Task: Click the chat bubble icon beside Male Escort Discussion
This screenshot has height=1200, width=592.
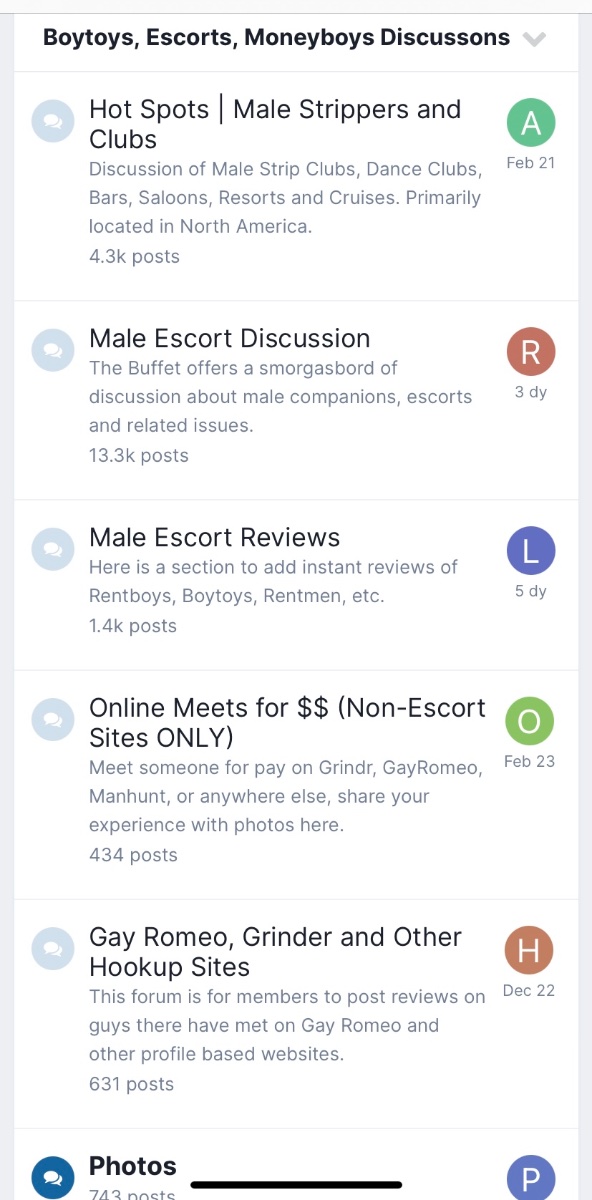Action: 51,350
